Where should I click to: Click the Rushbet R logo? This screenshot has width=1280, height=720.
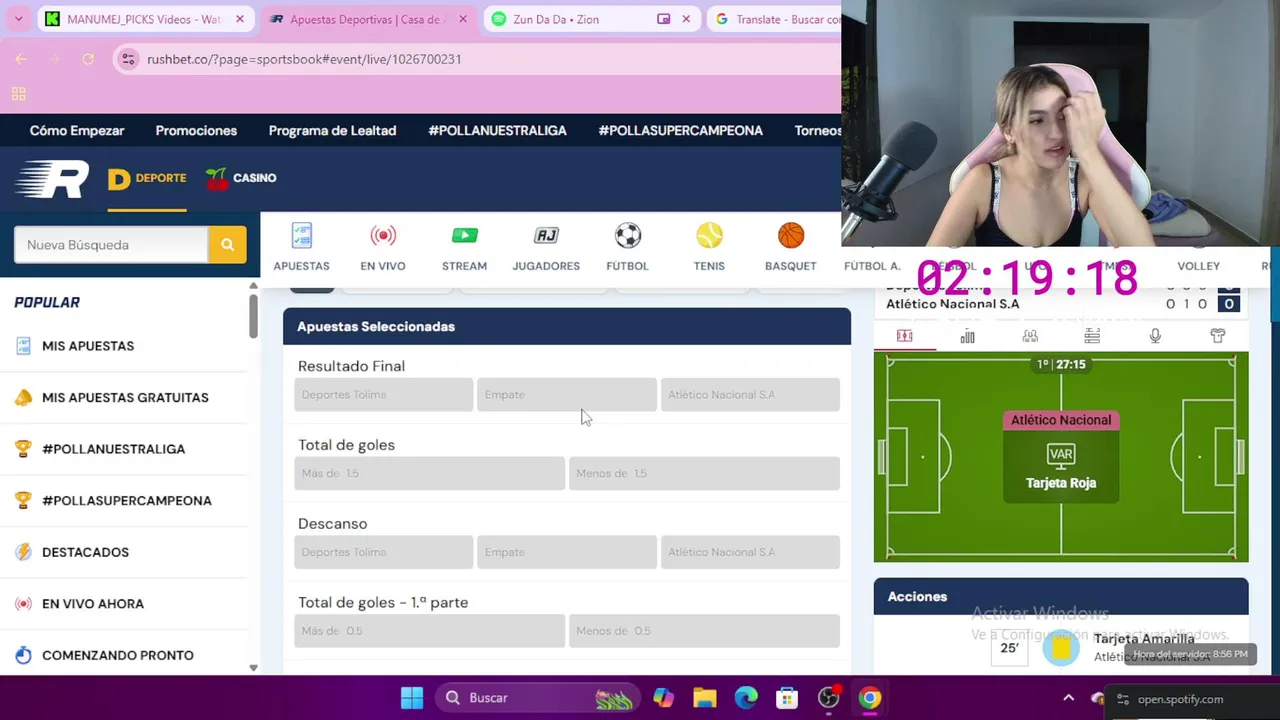[x=52, y=179]
